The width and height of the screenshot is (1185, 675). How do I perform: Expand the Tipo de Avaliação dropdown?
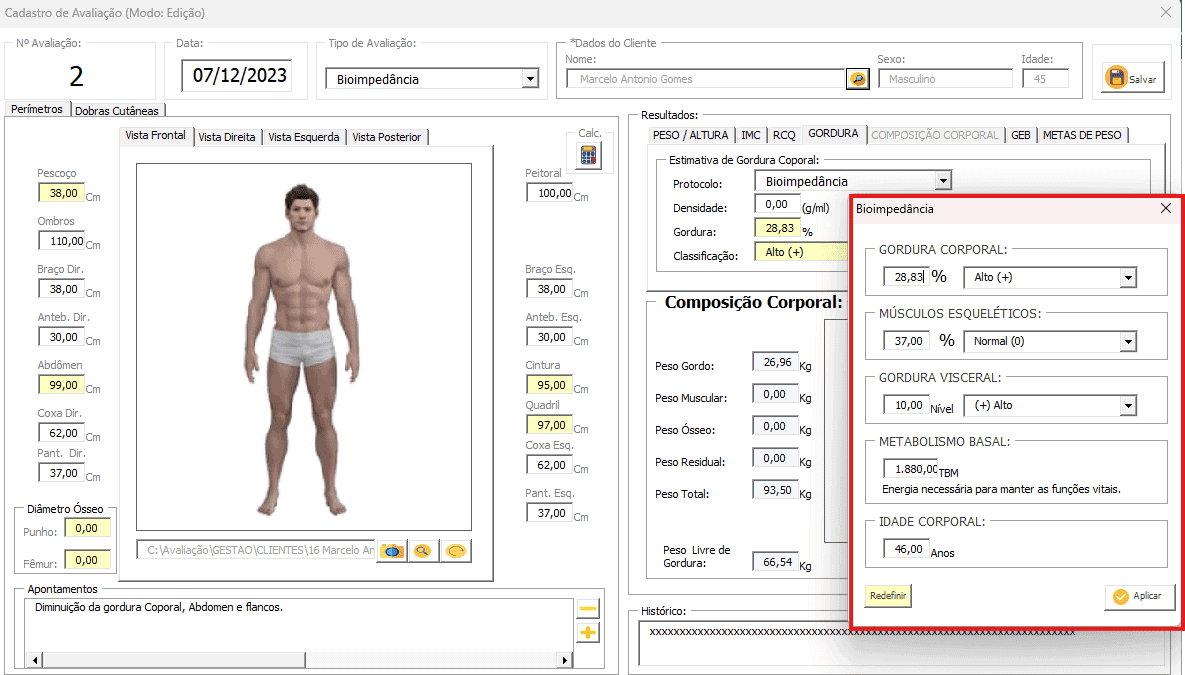[530, 80]
